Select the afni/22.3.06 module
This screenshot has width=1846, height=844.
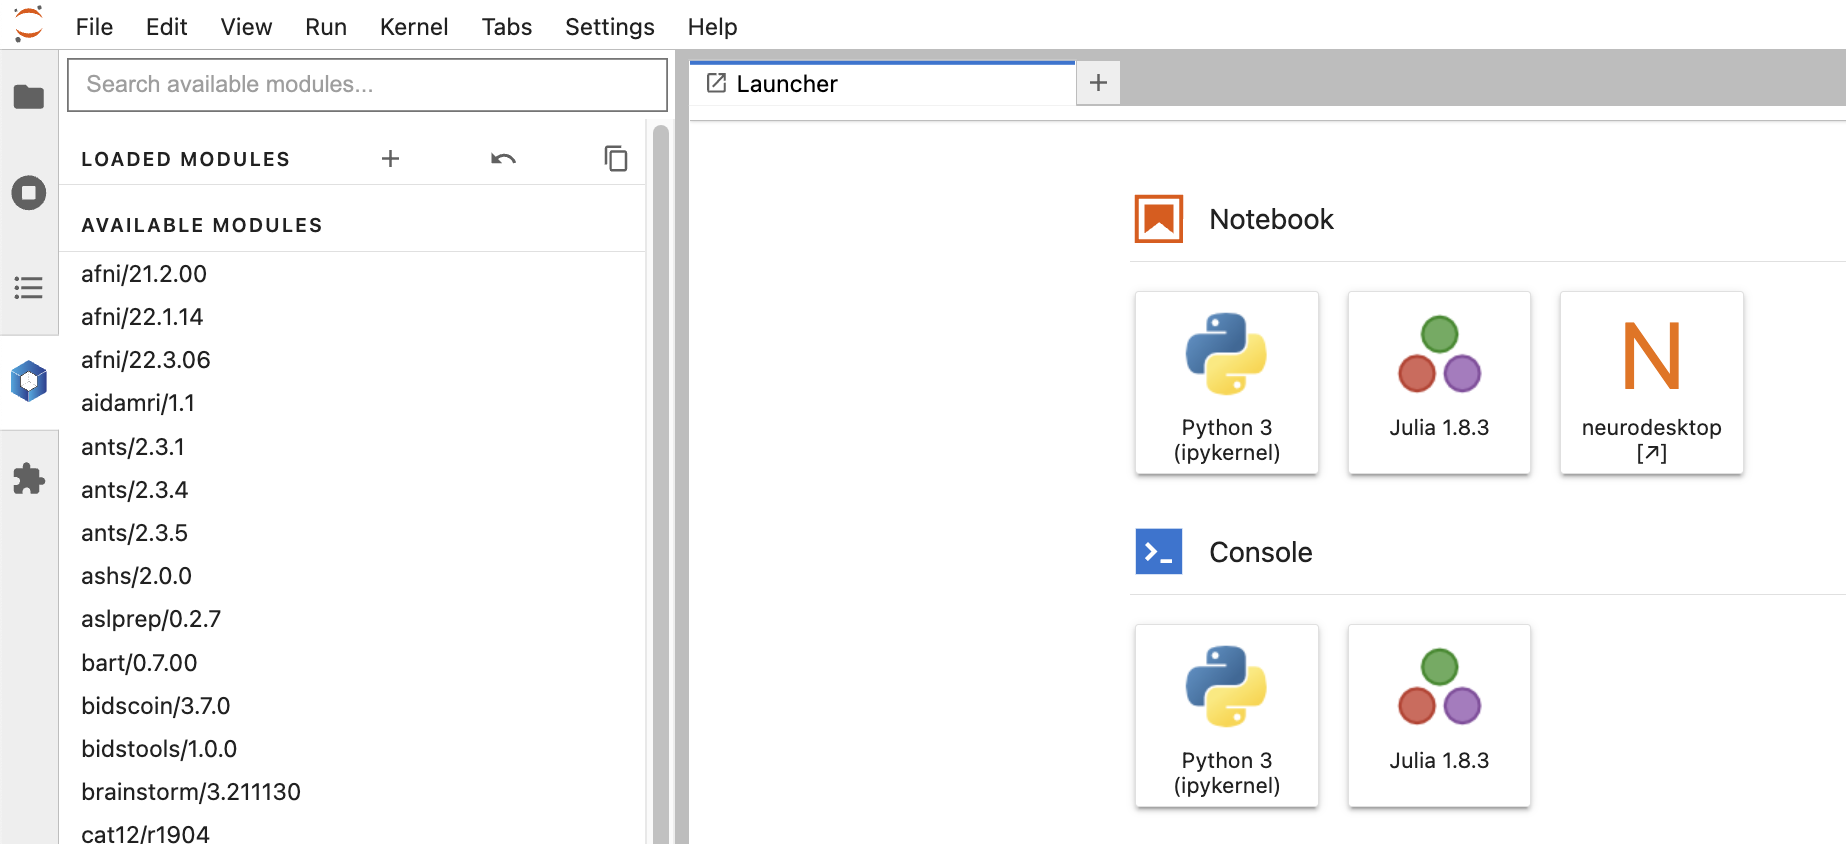point(146,360)
